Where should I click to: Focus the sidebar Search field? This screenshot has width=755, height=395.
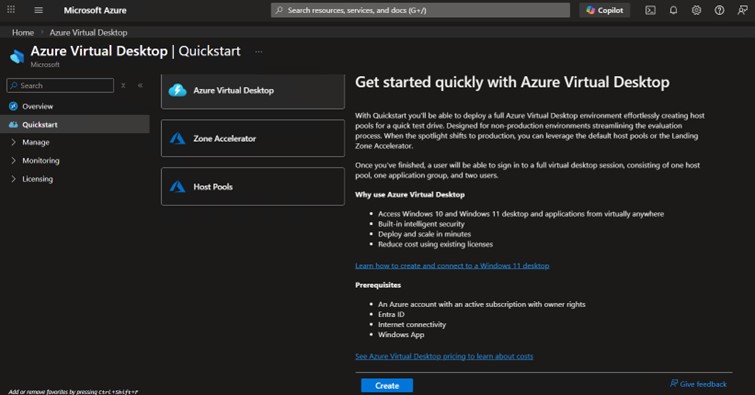click(x=60, y=85)
